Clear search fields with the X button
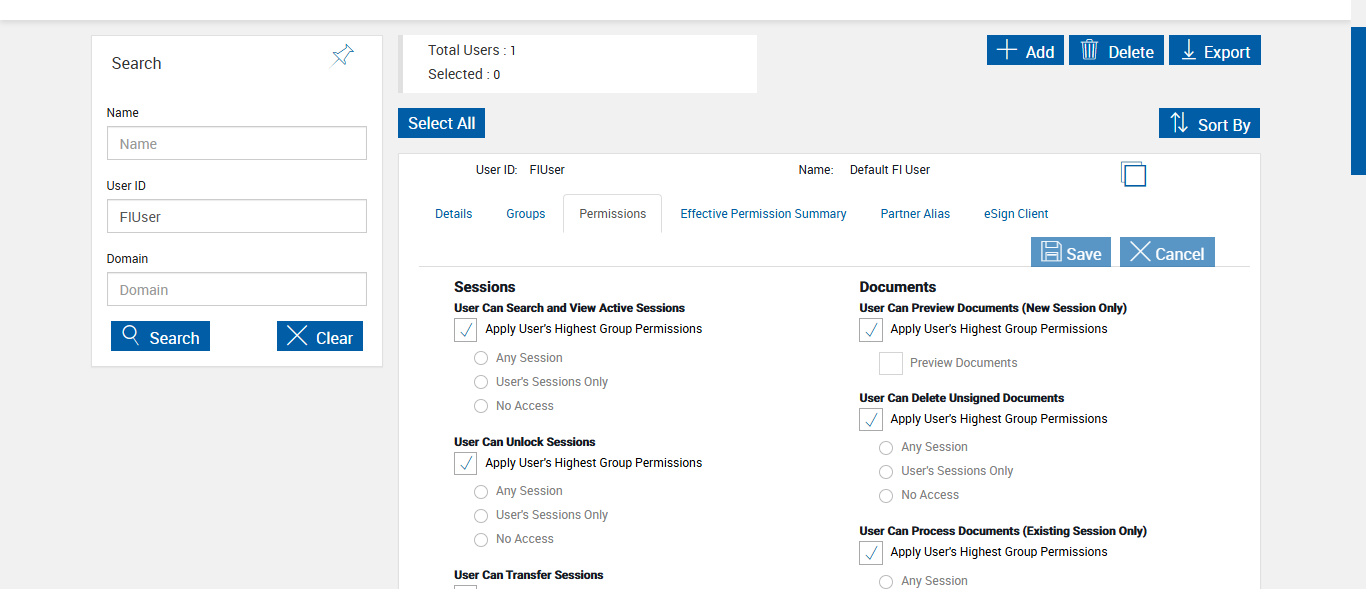The image size is (1366, 589). 320,337
